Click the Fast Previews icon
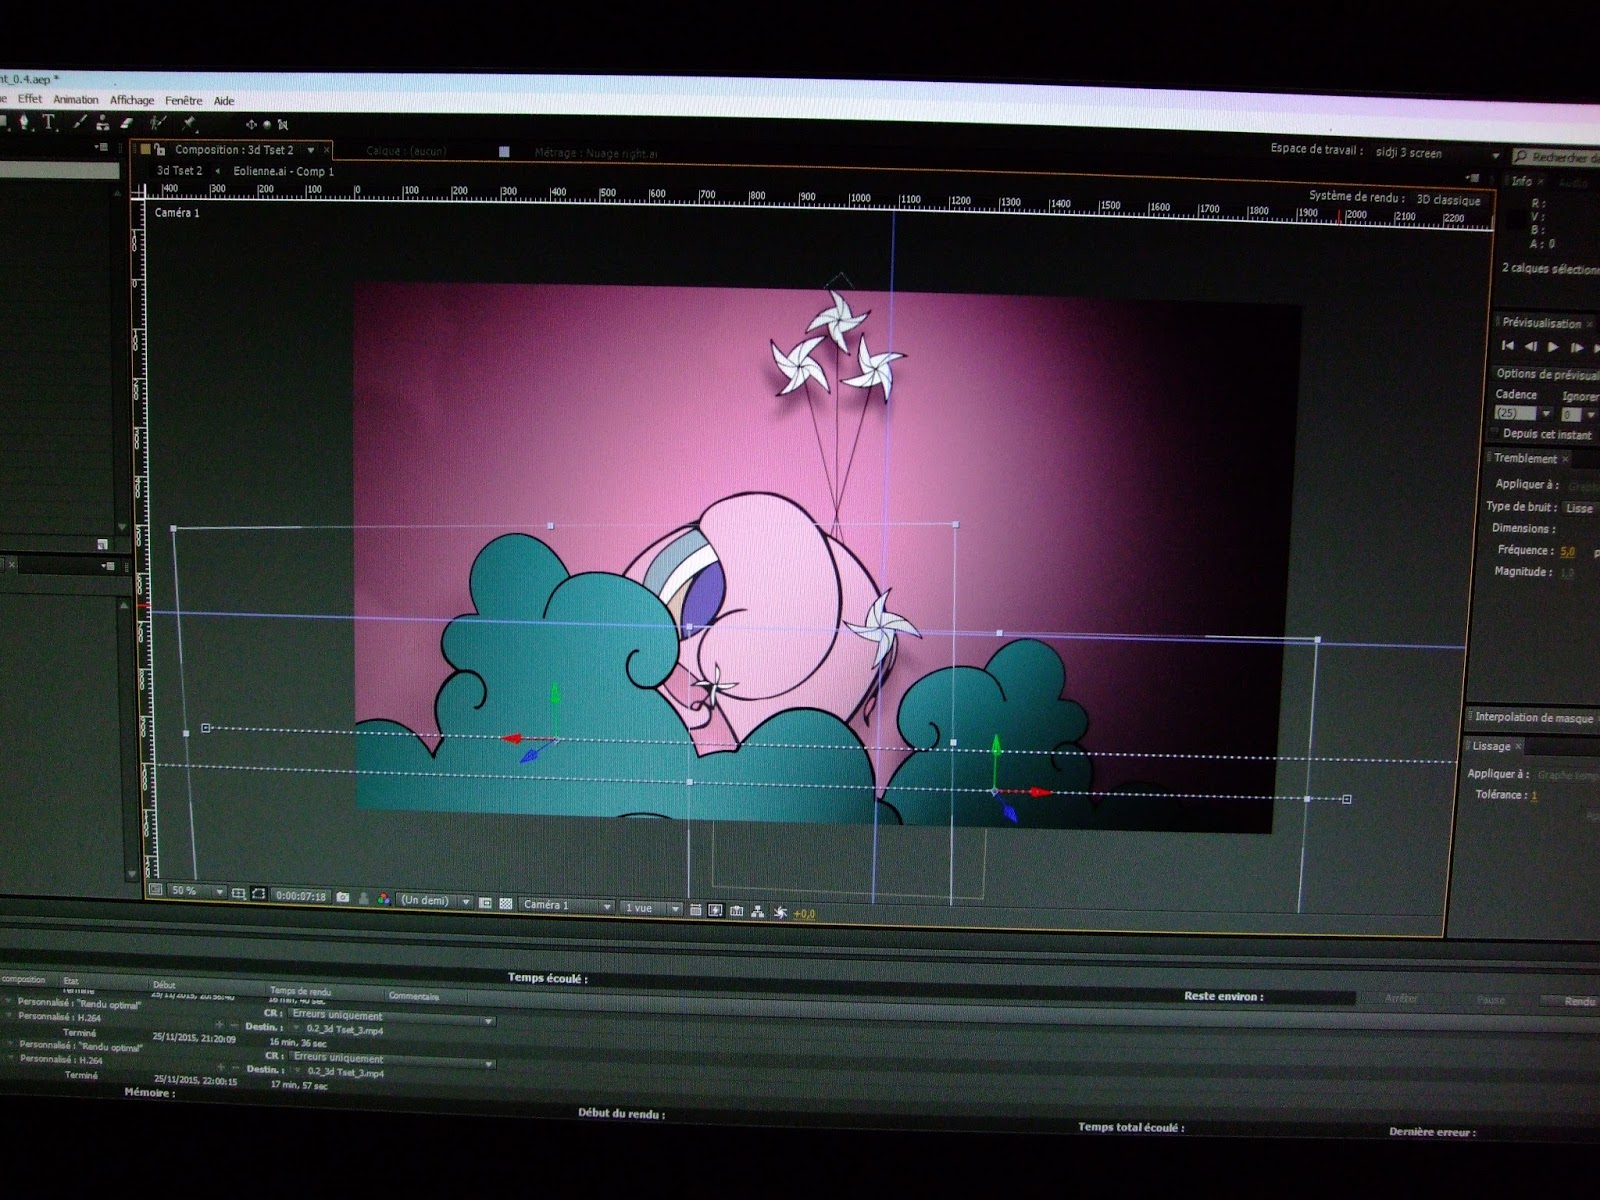 pyautogui.click(x=716, y=910)
